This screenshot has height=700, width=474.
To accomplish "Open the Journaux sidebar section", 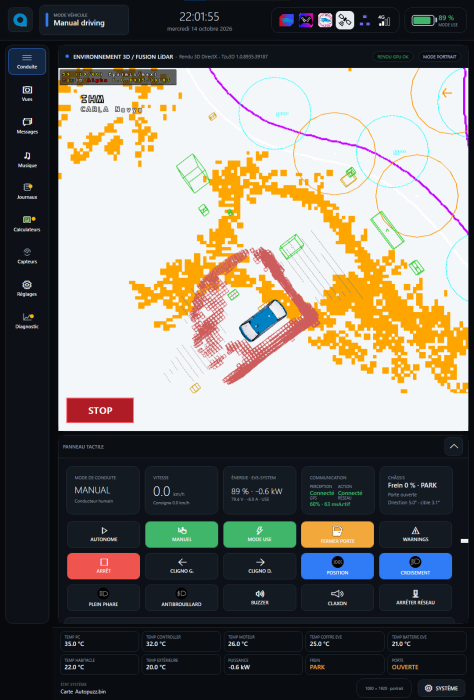I will pyautogui.click(x=27, y=191).
